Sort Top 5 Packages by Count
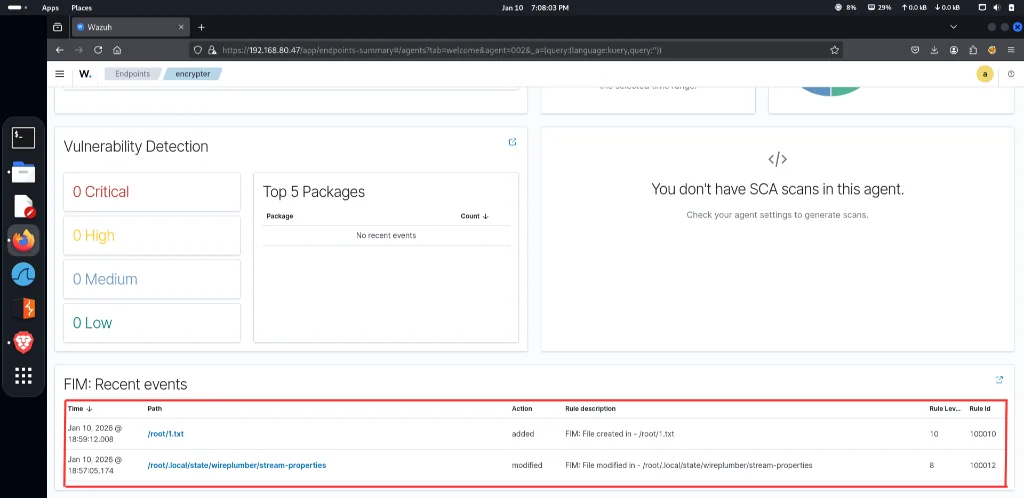This screenshot has width=1024, height=498. pyautogui.click(x=474, y=216)
